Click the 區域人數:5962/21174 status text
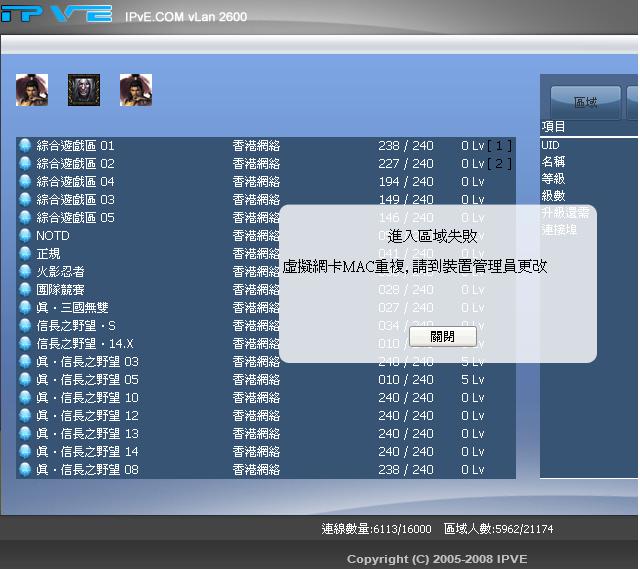This screenshot has width=640, height=569. click(498, 529)
